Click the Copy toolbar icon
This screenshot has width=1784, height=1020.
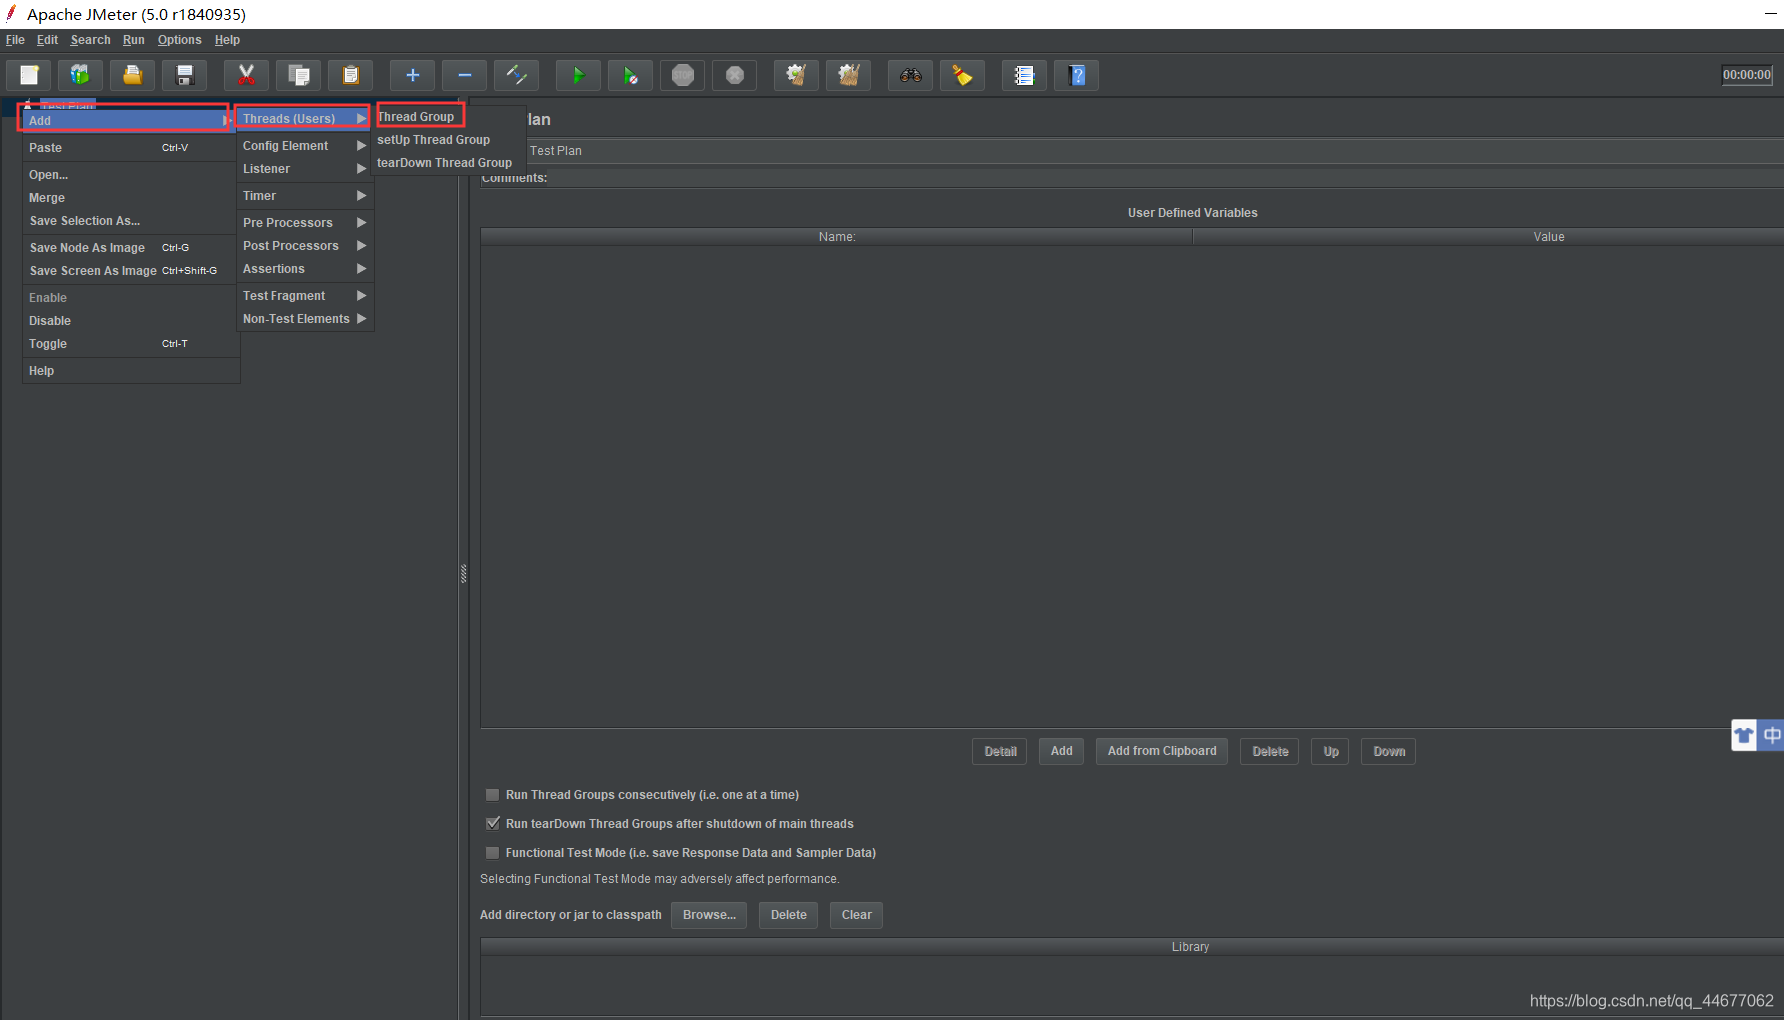pos(298,75)
